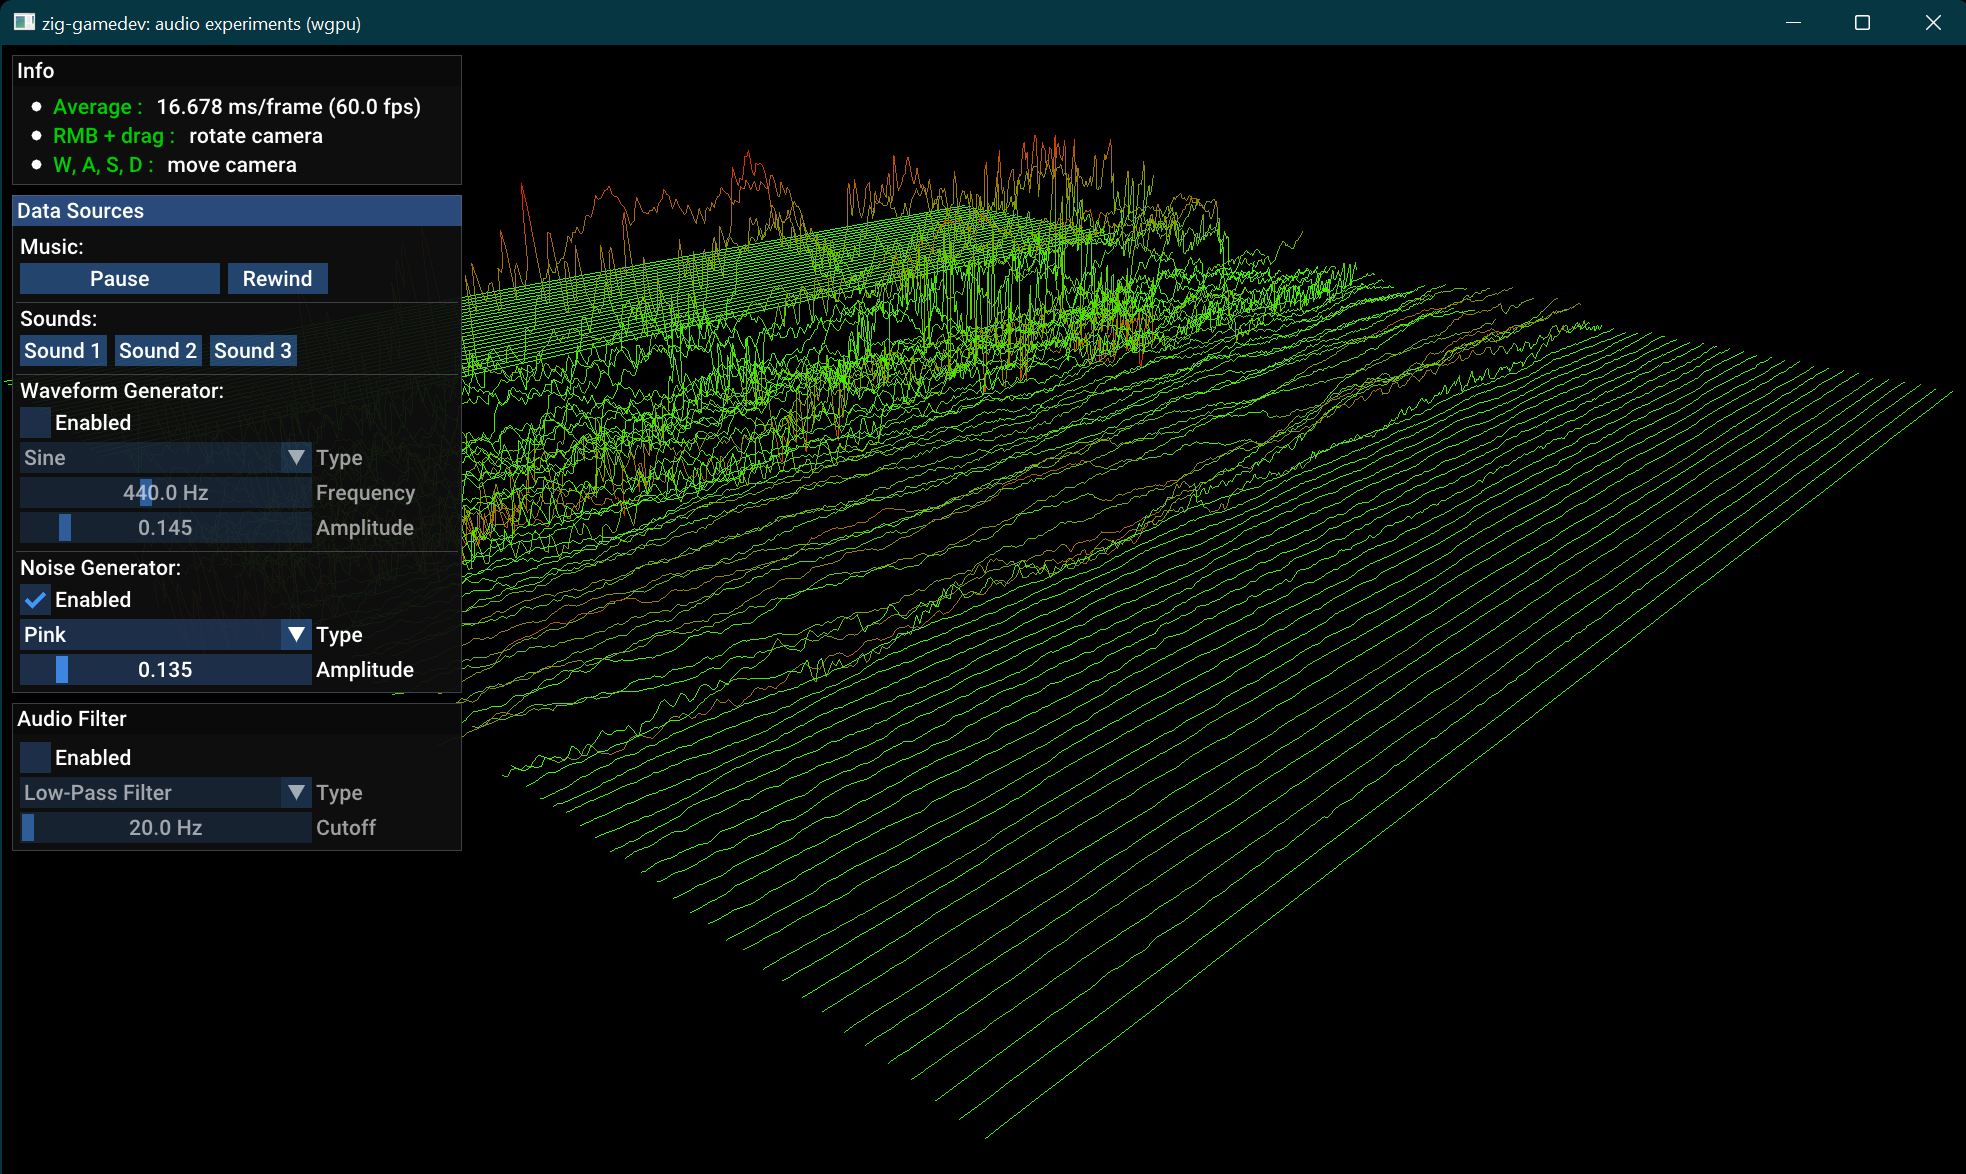
Task: Drag the Amplitude slider for Waveform Generator
Action: [x=64, y=527]
